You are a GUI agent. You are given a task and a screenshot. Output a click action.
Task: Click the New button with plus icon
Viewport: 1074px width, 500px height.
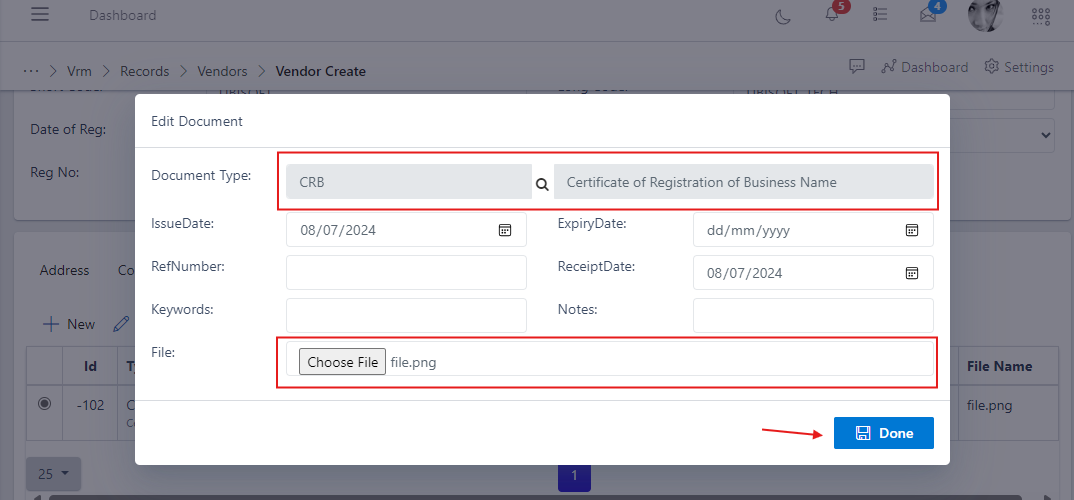pos(68,324)
